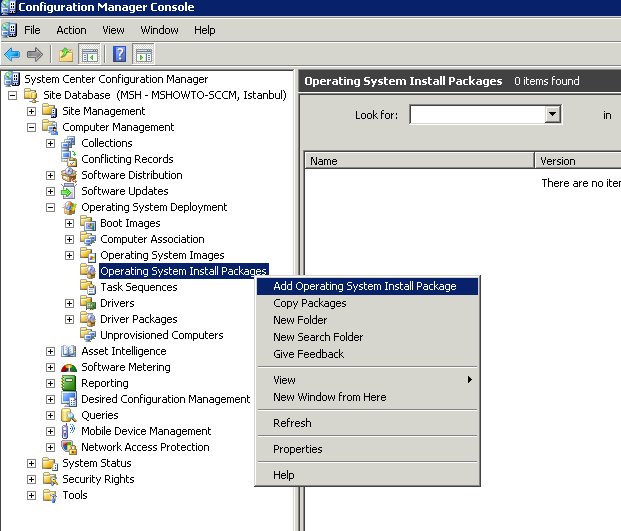Screen dimensions: 621x531
Task: Click the Asset Intelligence book icon
Action: click(69, 351)
